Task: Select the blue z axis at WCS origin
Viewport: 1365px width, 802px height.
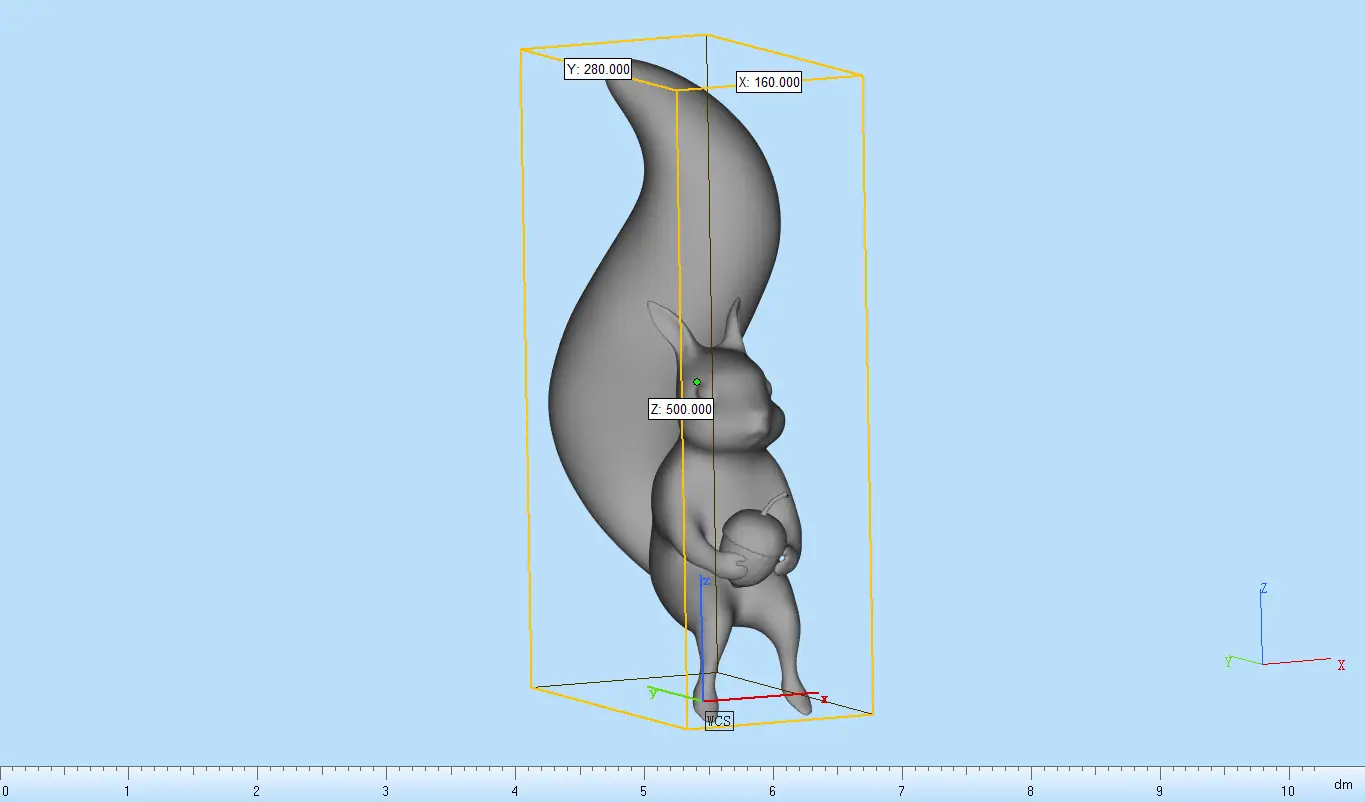Action: (703, 642)
